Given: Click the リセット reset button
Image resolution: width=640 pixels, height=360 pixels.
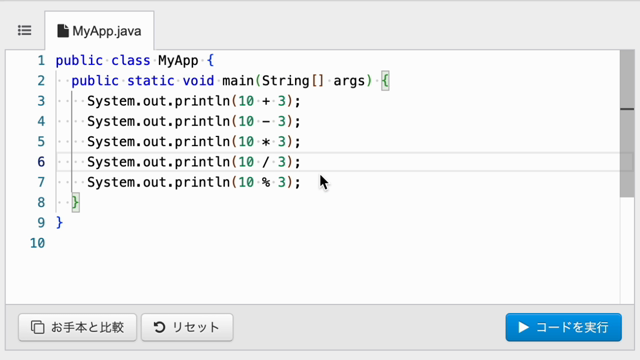Looking at the screenshot, I should pyautogui.click(x=187, y=327).
